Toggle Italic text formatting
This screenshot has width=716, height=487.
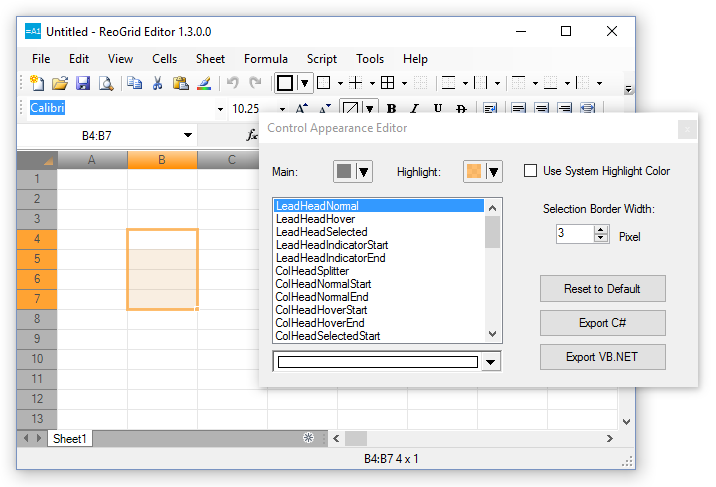(414, 109)
